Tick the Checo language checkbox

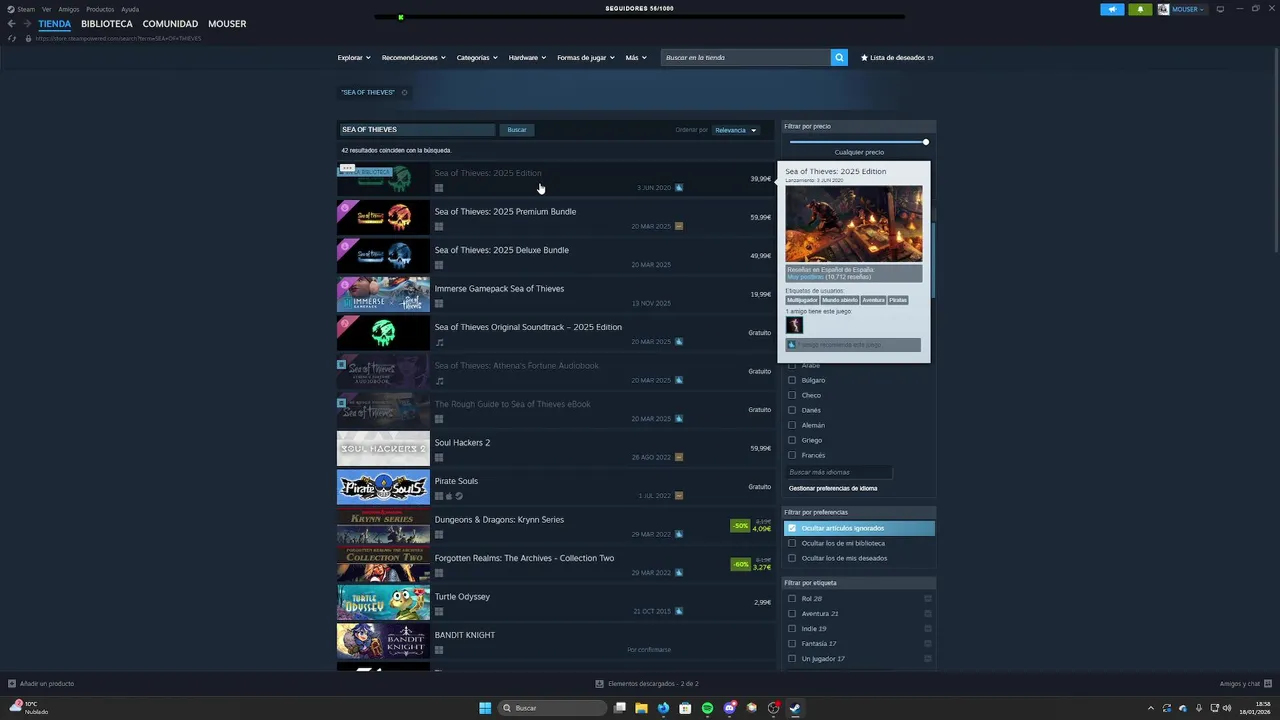[x=792, y=395]
